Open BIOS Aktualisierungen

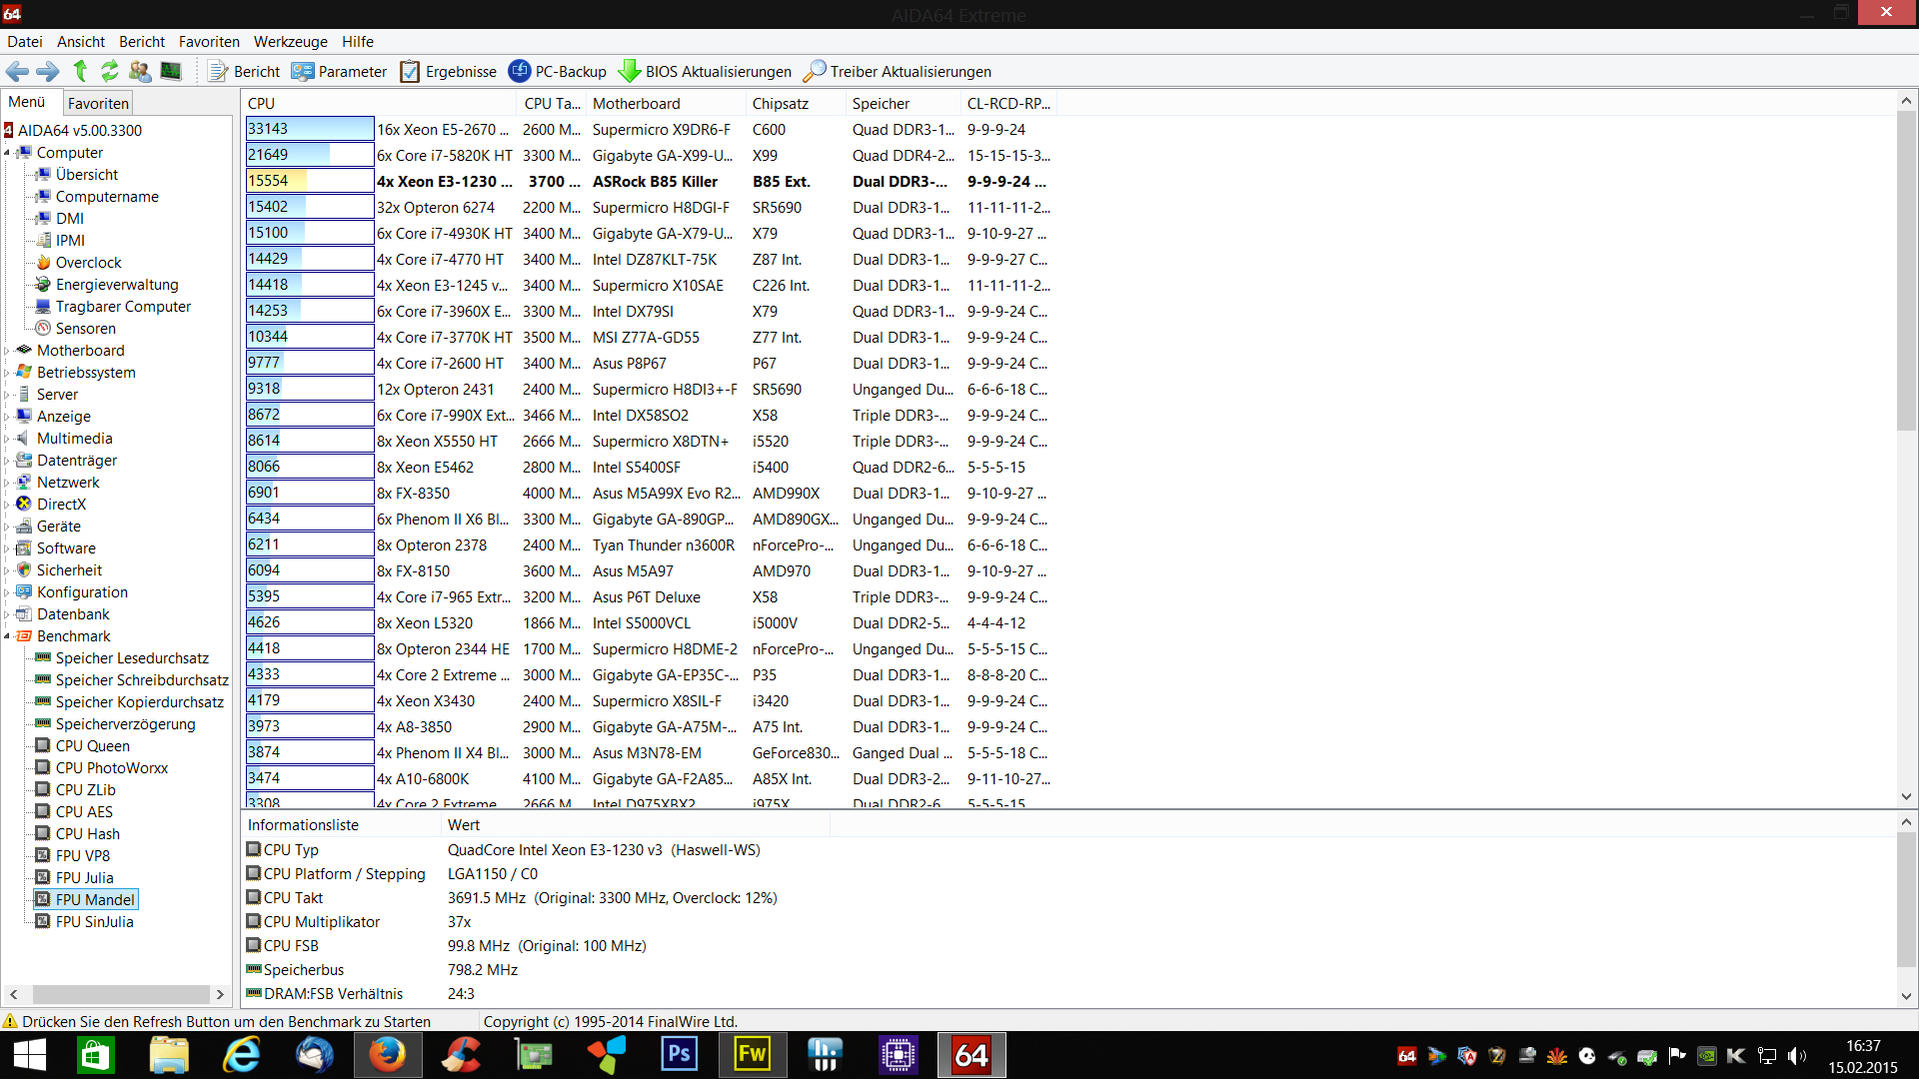pyautogui.click(x=704, y=71)
